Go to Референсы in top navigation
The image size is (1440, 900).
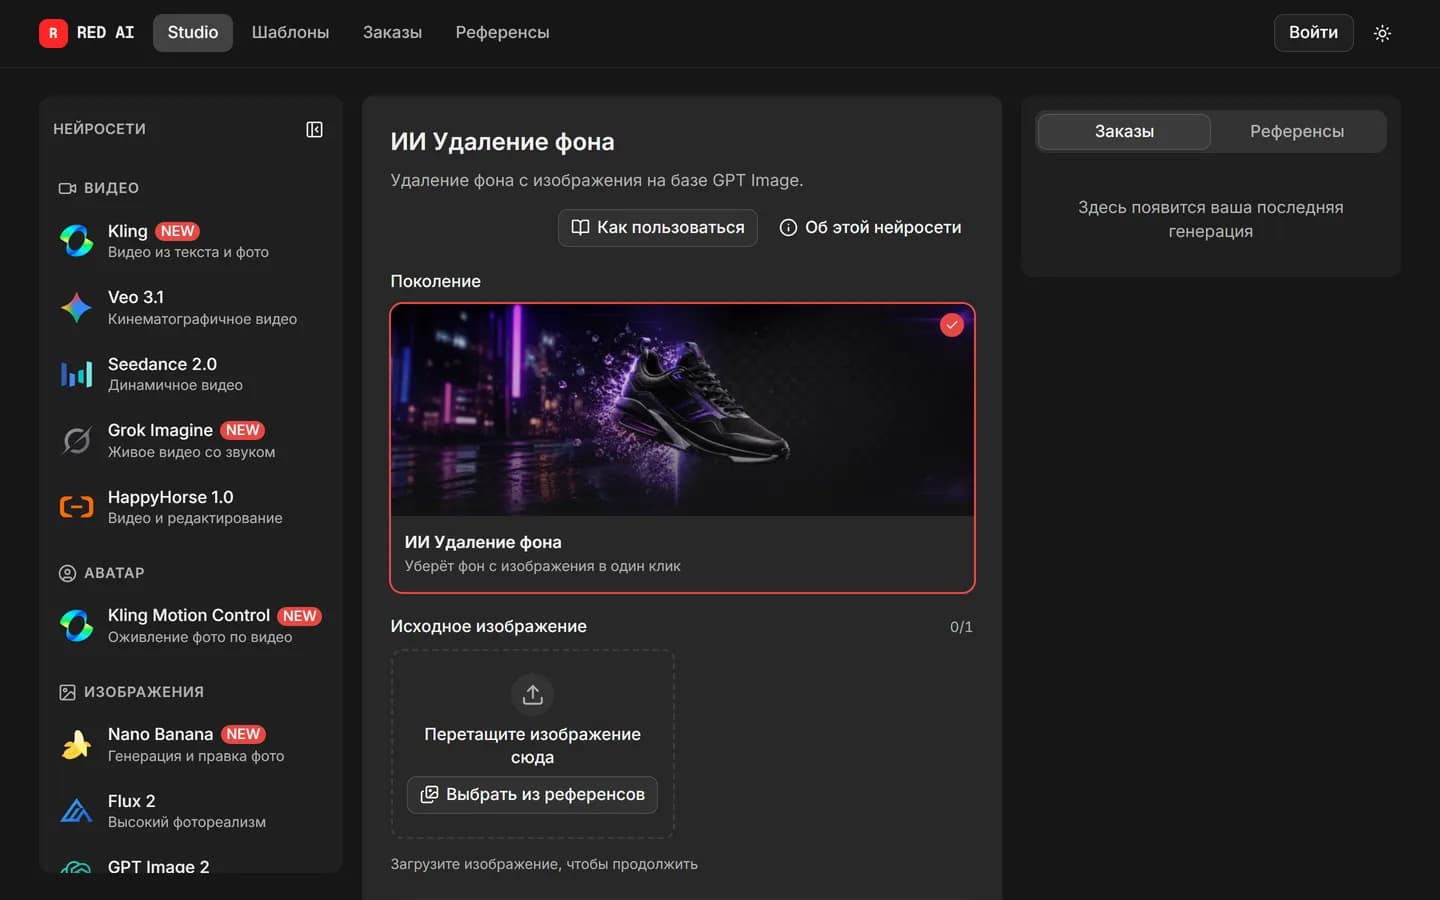[x=502, y=33]
